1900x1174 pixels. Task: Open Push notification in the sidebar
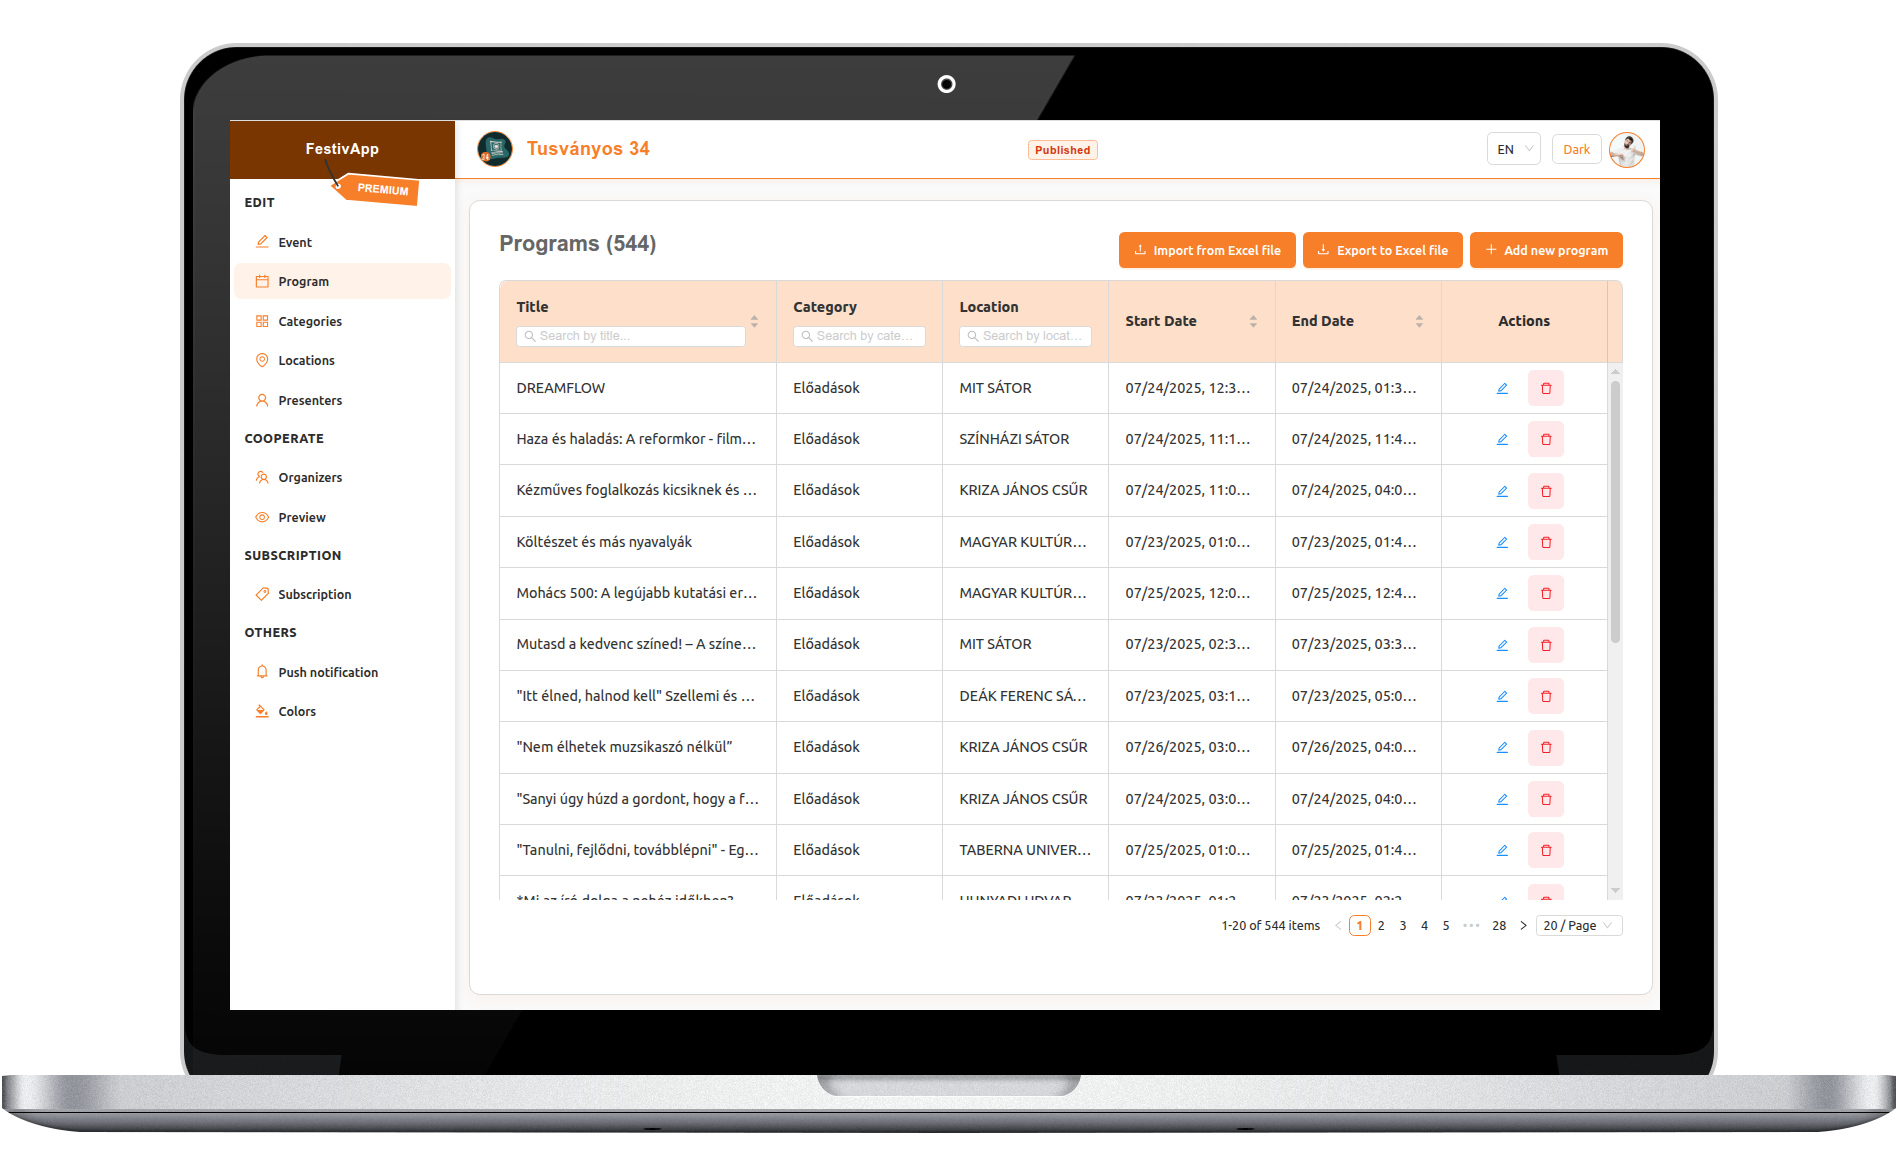tap(328, 672)
